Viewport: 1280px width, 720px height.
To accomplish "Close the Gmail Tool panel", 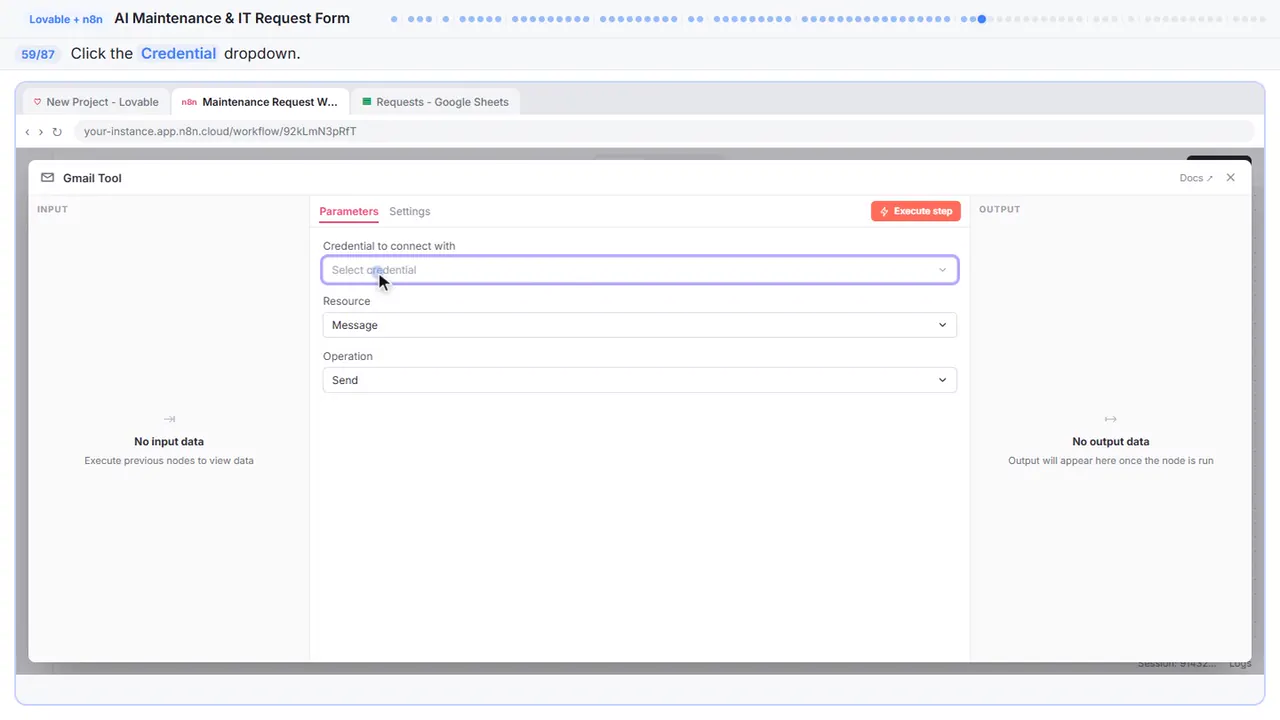I will pyautogui.click(x=1231, y=178).
